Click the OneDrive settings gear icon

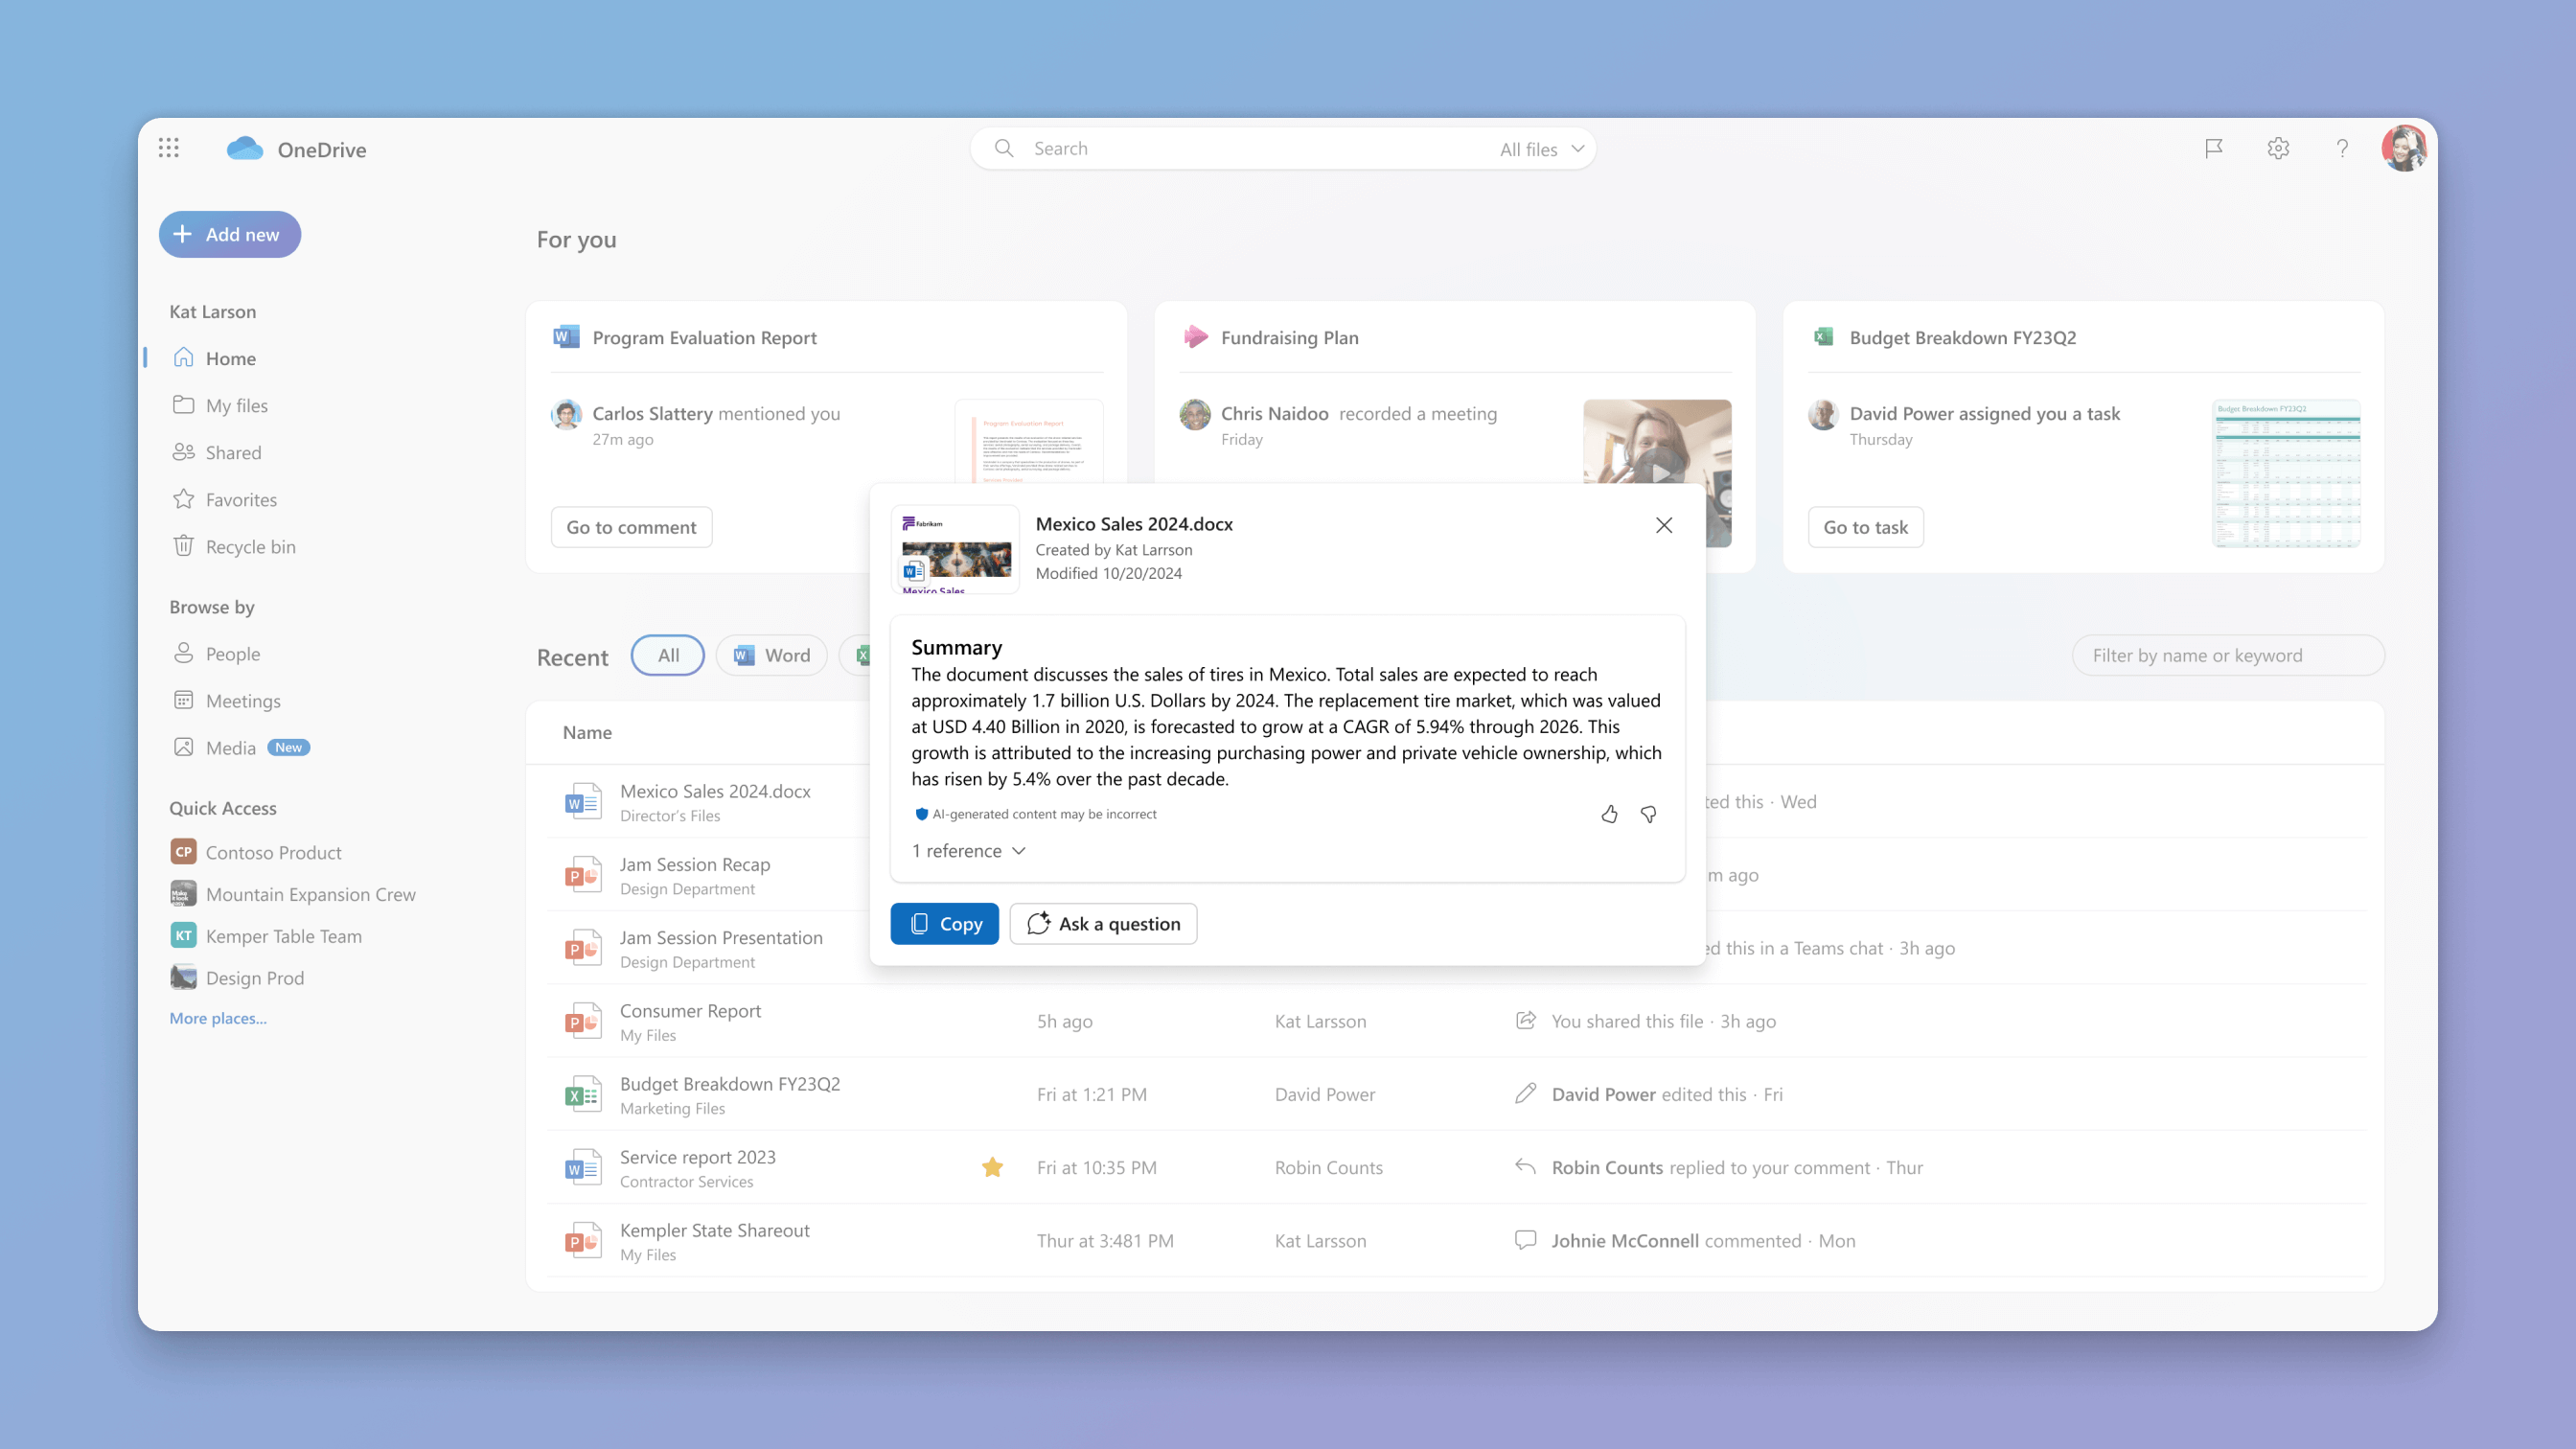[2279, 149]
